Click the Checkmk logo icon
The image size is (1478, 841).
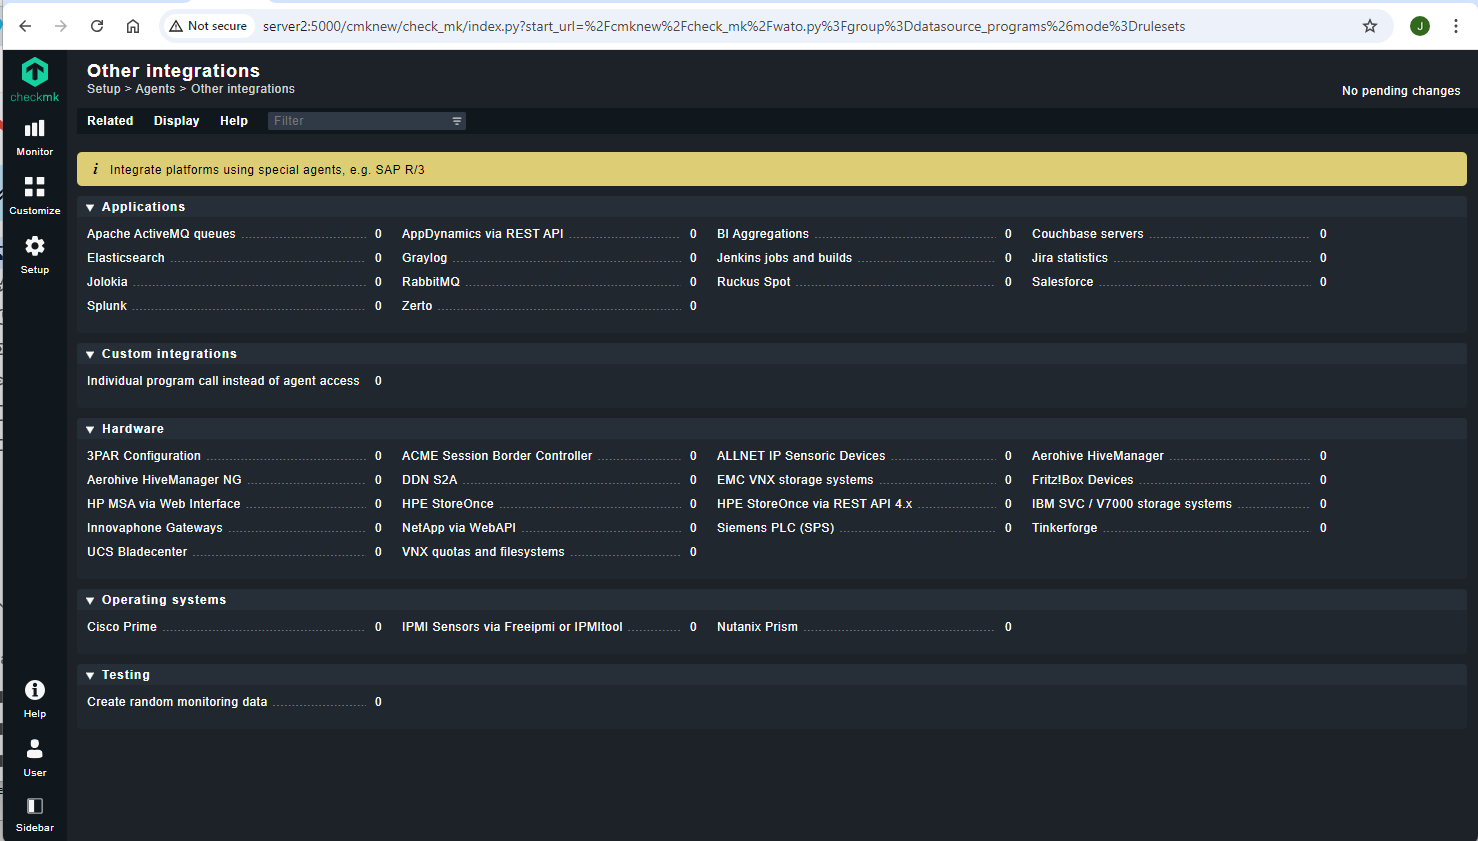coord(35,72)
